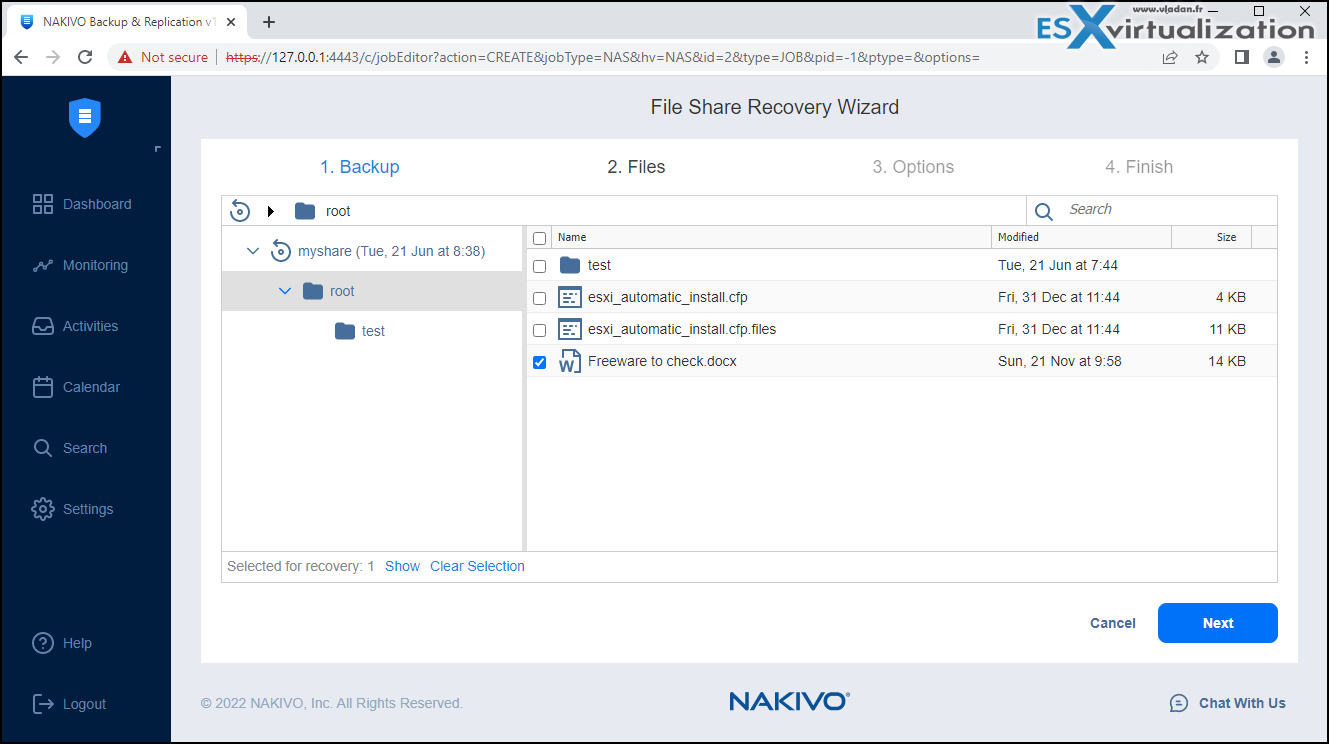Image resolution: width=1329 pixels, height=744 pixels.
Task: Click Clear Selection link
Action: click(477, 566)
